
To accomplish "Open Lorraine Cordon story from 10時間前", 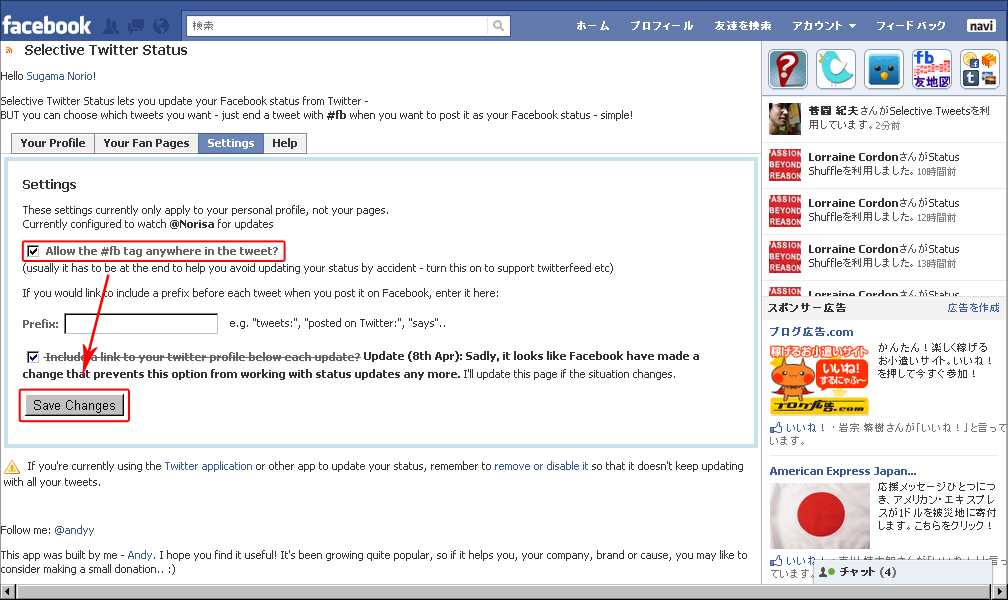I will tap(883, 164).
